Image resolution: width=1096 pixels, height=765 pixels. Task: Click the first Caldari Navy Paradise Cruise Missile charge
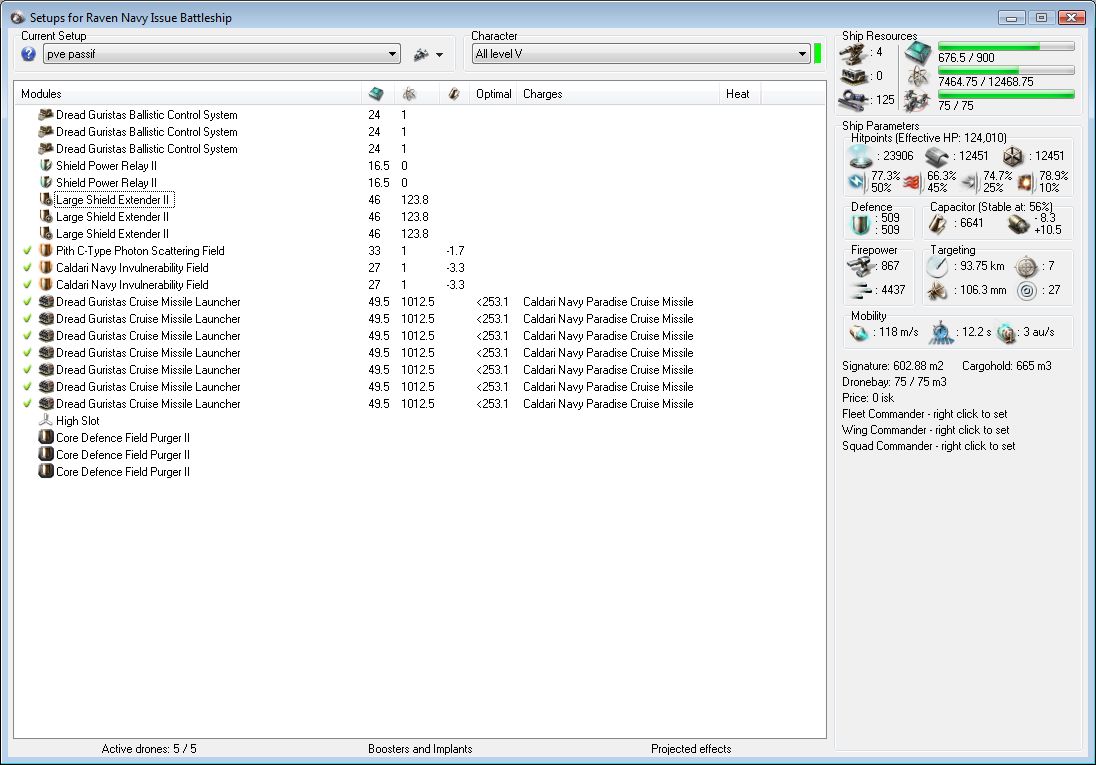pos(608,301)
